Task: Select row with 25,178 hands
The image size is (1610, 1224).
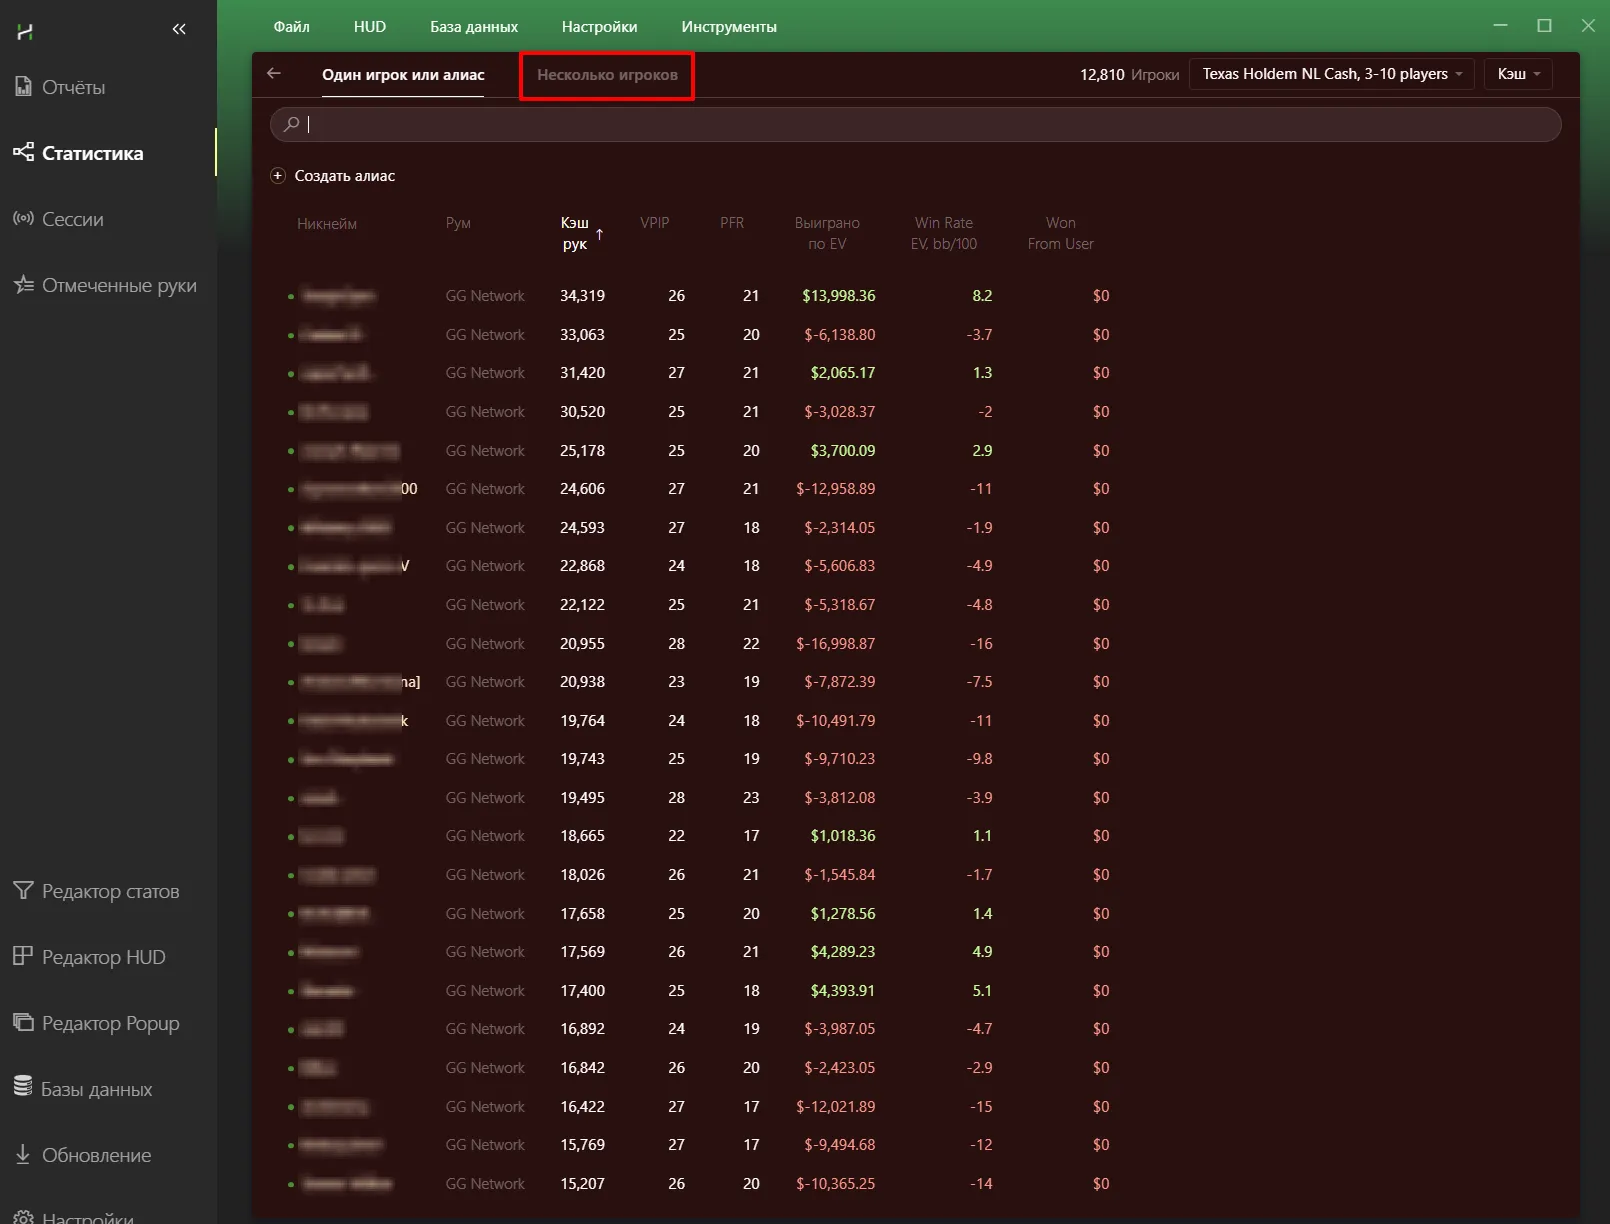Action: 700,451
